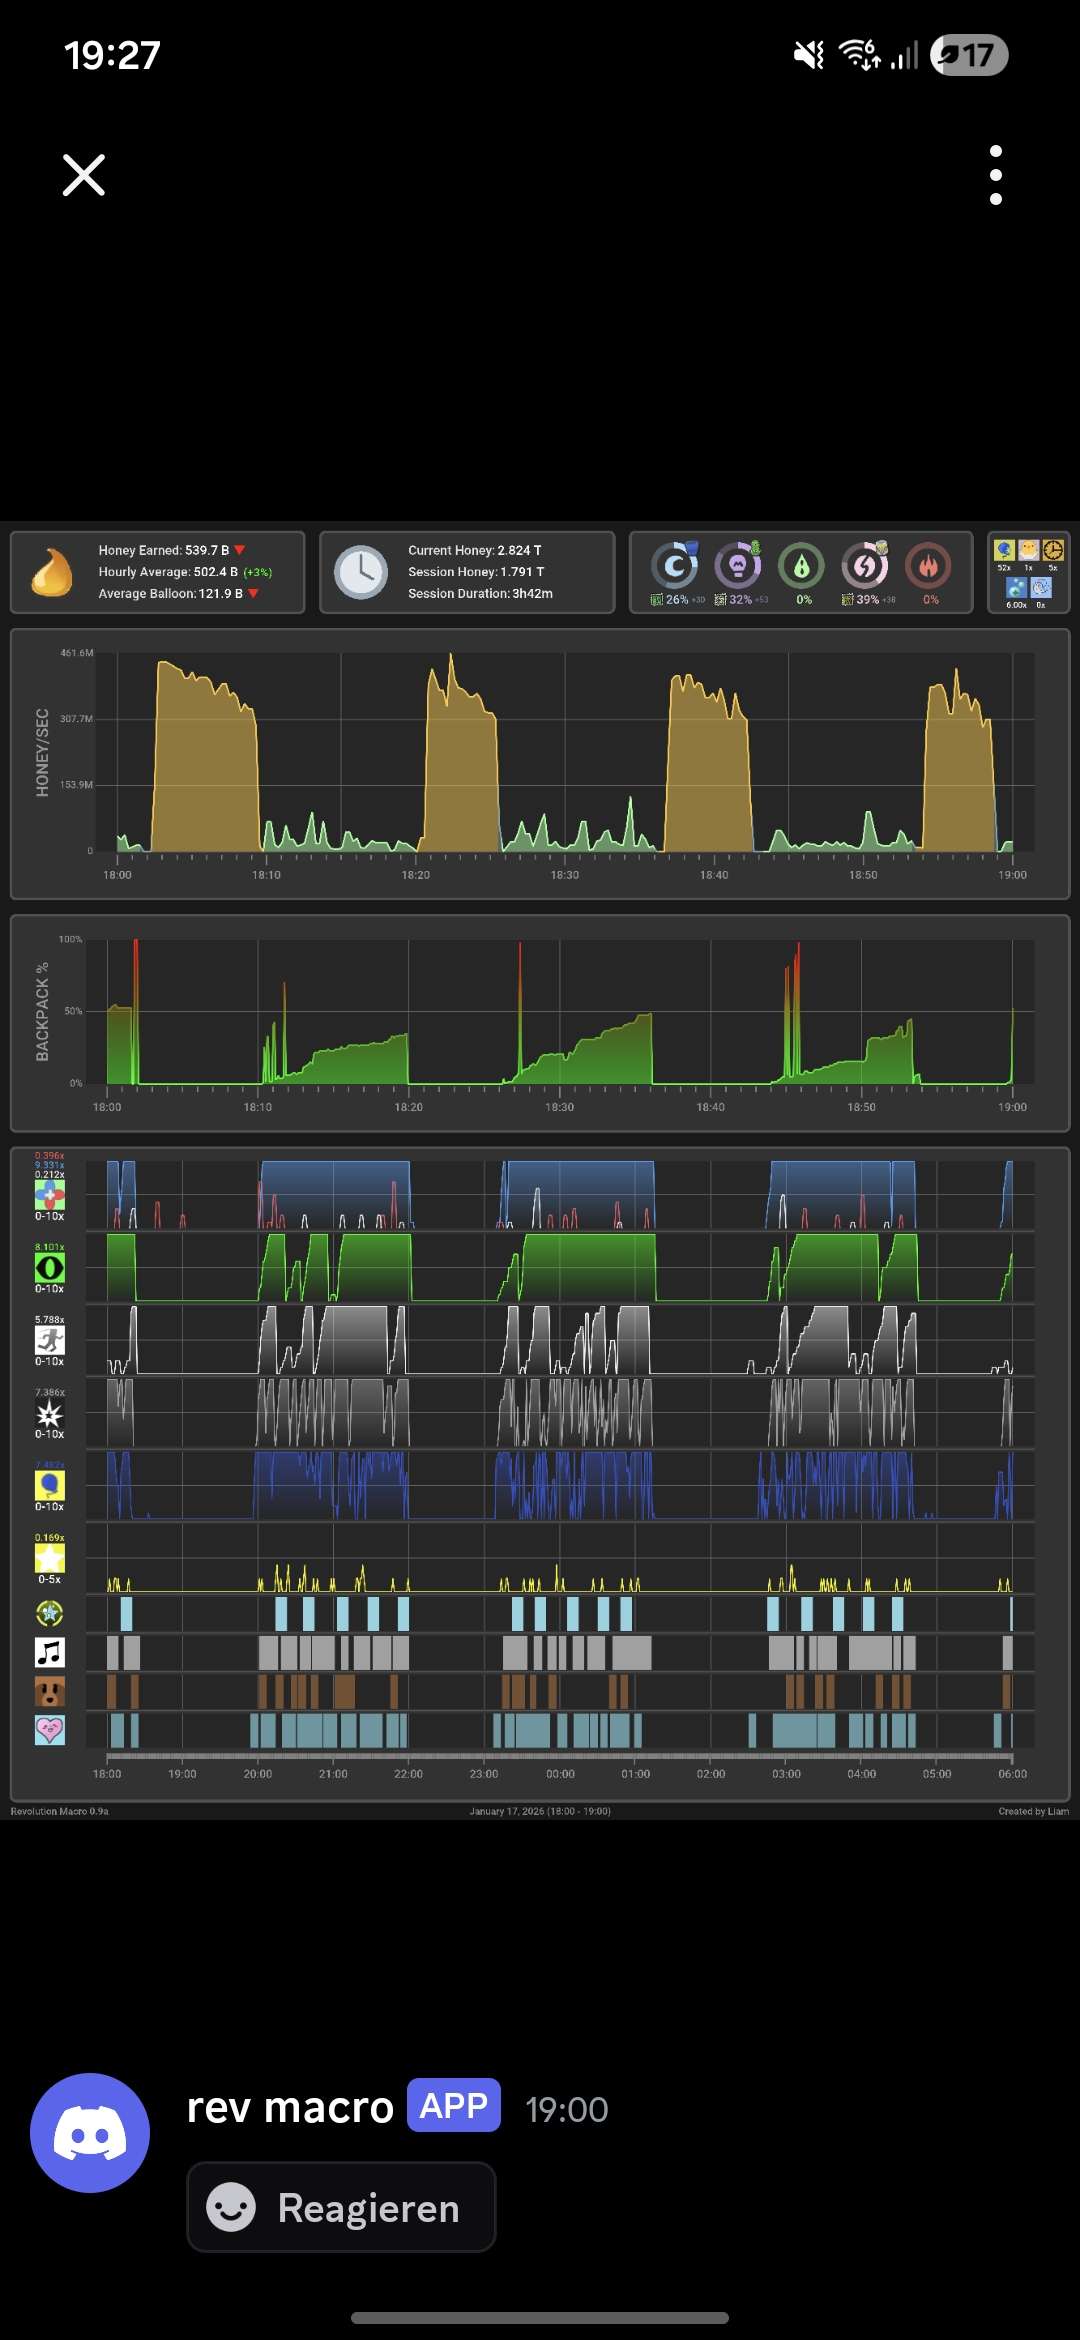
Task: Tap the 5.788x haste multiplier value
Action: coord(50,1320)
